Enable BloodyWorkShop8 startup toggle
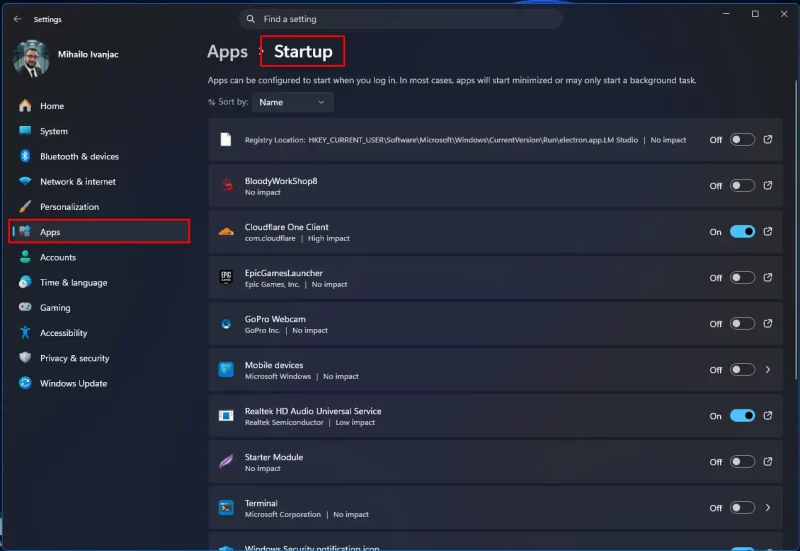Screen dimensions: 800x551 coord(742,185)
